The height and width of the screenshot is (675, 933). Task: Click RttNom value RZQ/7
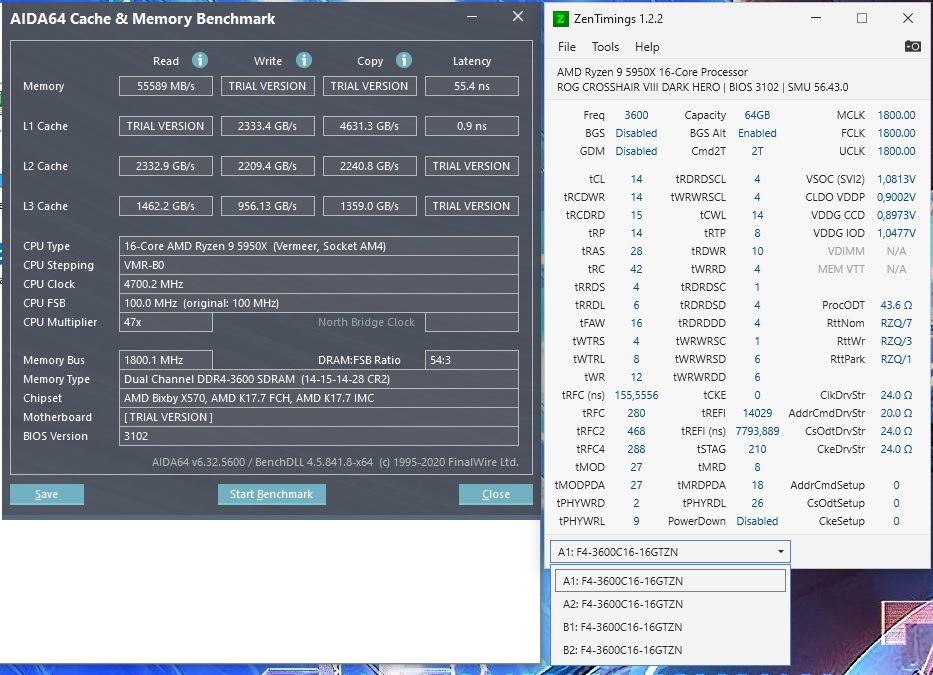896,323
